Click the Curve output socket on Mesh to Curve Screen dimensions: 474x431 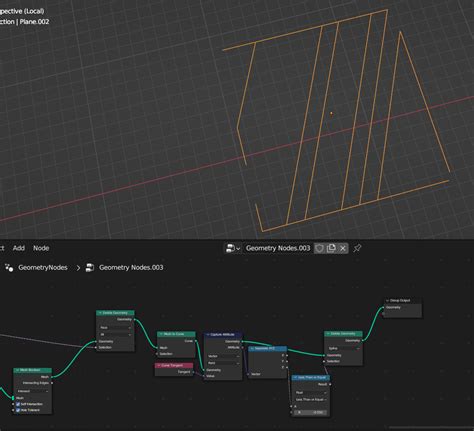196,341
